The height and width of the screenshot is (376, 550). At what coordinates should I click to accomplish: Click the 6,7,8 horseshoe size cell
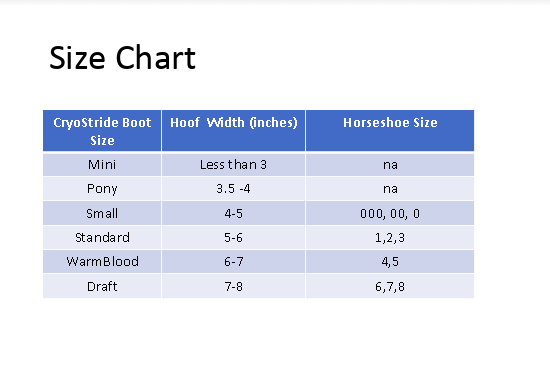(390, 286)
